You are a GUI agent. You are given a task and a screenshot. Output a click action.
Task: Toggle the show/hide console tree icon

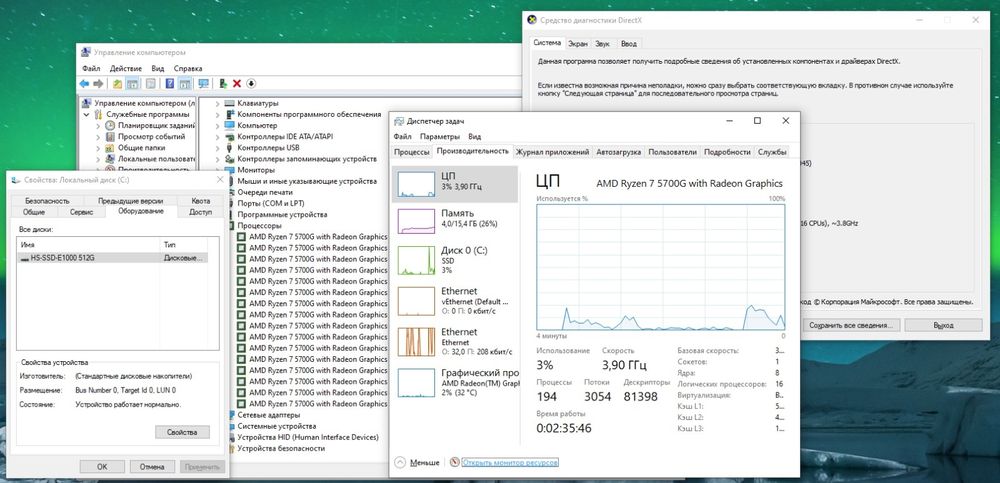tap(133, 84)
